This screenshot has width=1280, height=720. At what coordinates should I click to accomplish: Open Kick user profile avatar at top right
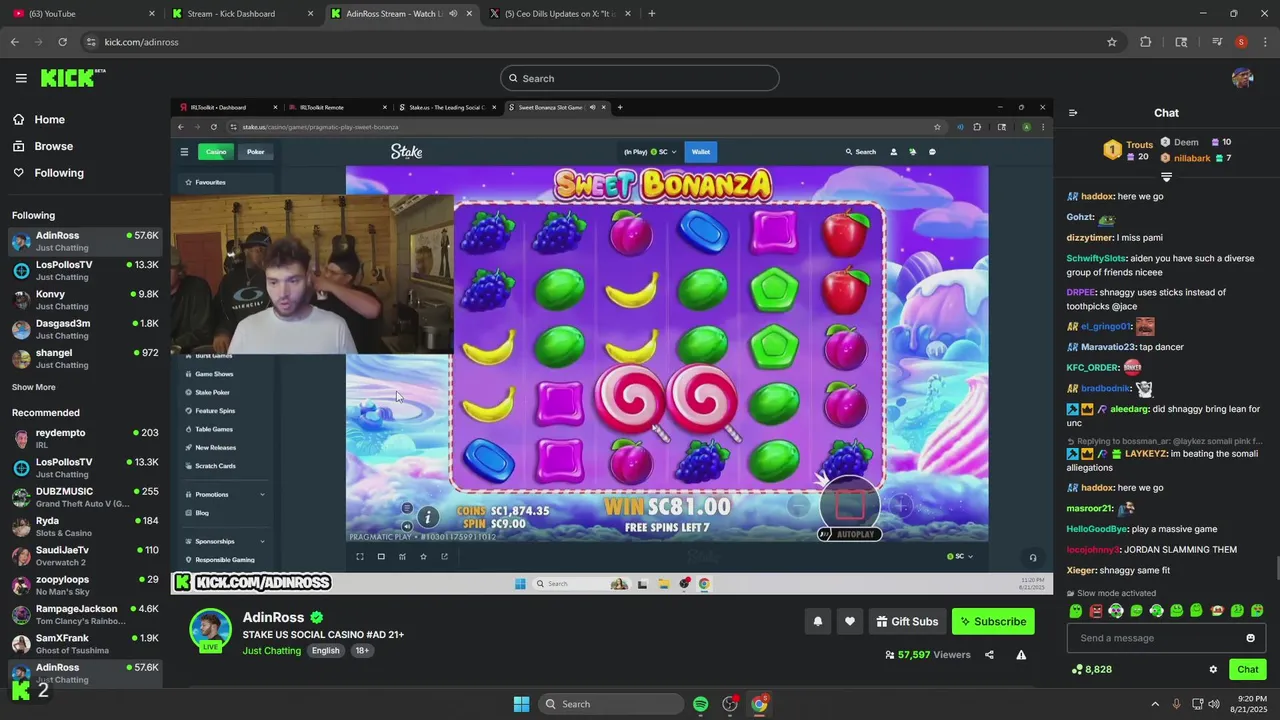(x=1242, y=78)
